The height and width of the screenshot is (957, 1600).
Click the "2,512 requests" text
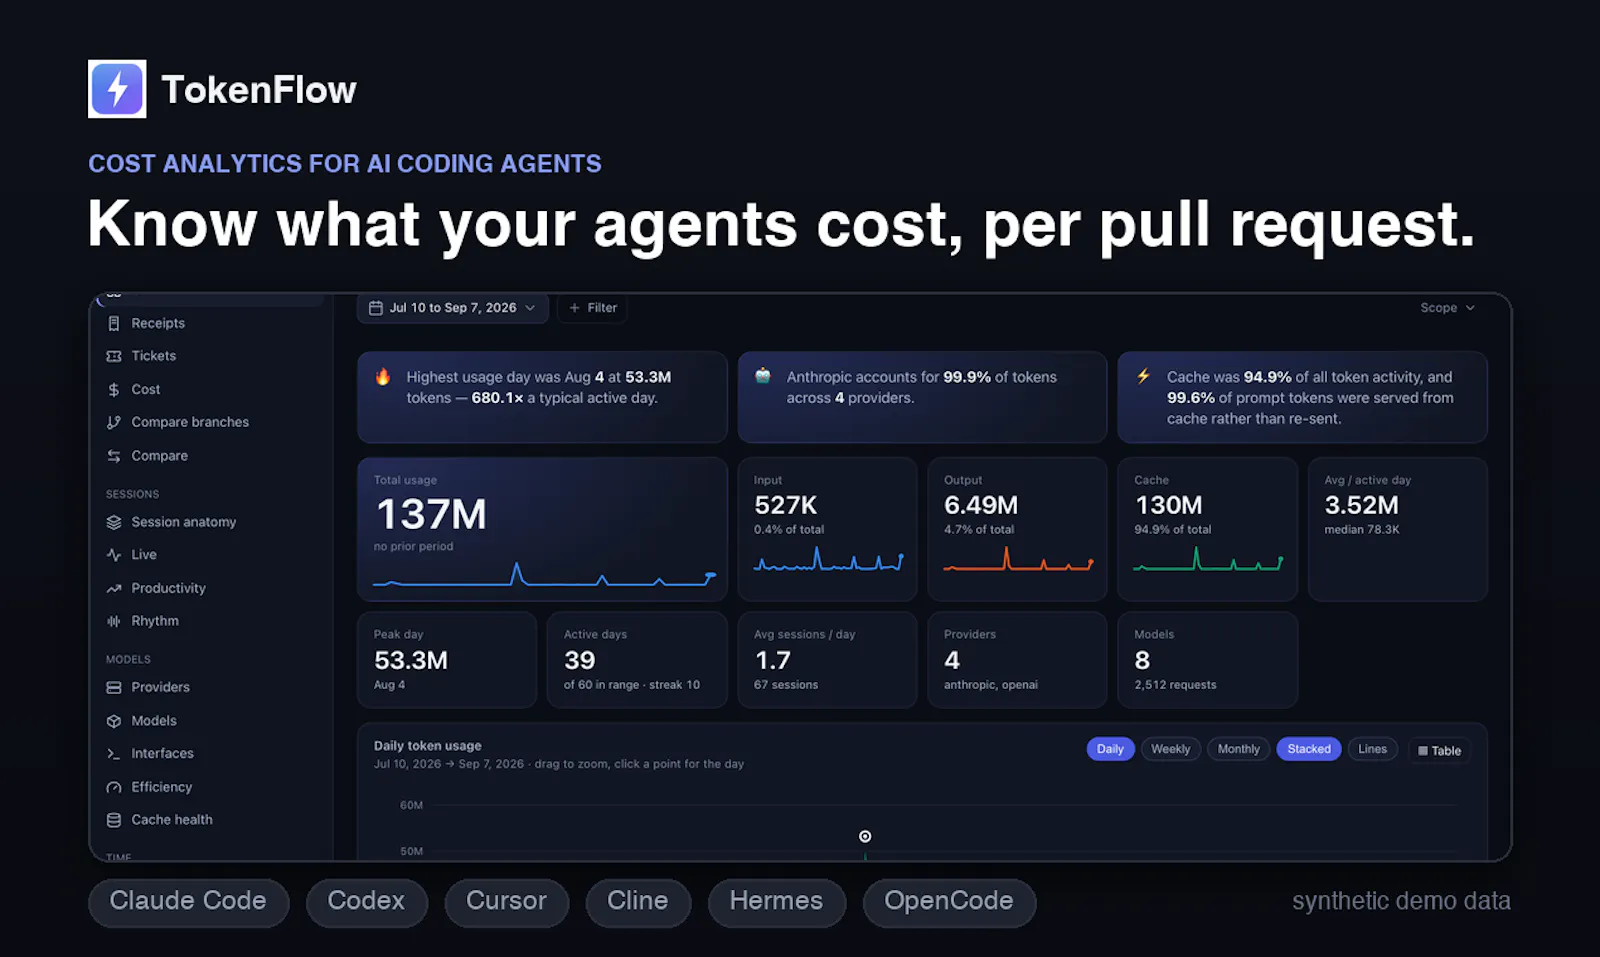click(x=1175, y=685)
